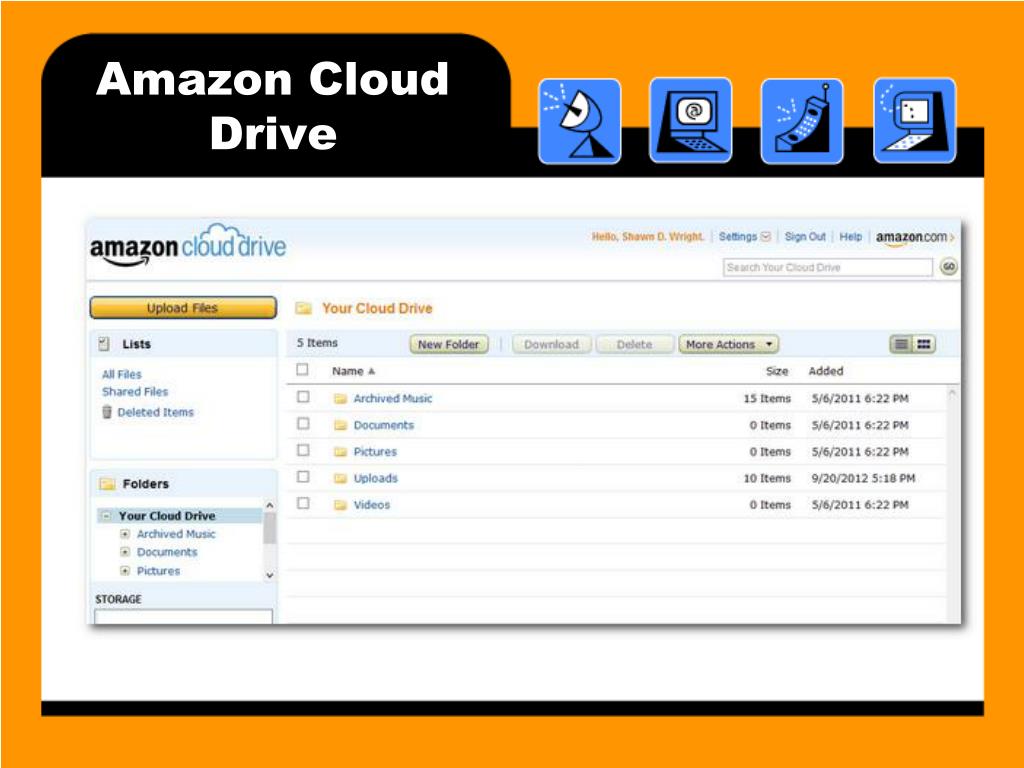This screenshot has height=768, width=1024.
Task: Click the laptop icon in slide header
Action: [914, 121]
